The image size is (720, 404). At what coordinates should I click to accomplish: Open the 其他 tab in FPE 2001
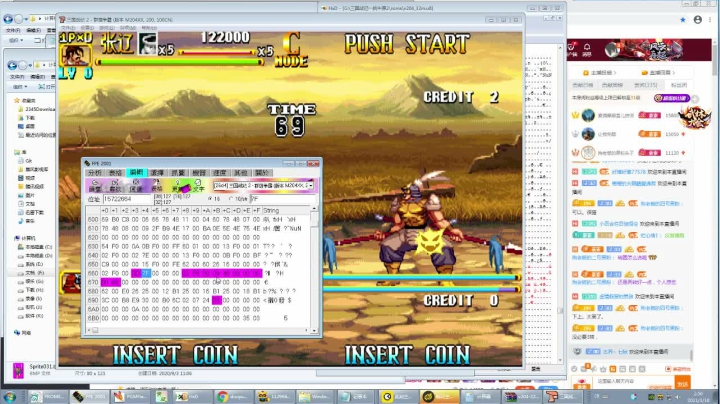click(241, 173)
